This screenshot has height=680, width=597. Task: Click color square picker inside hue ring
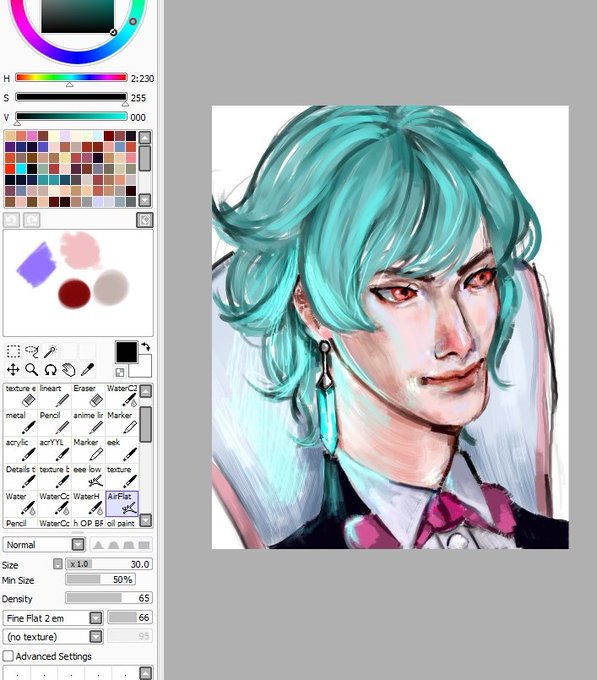coord(78,15)
